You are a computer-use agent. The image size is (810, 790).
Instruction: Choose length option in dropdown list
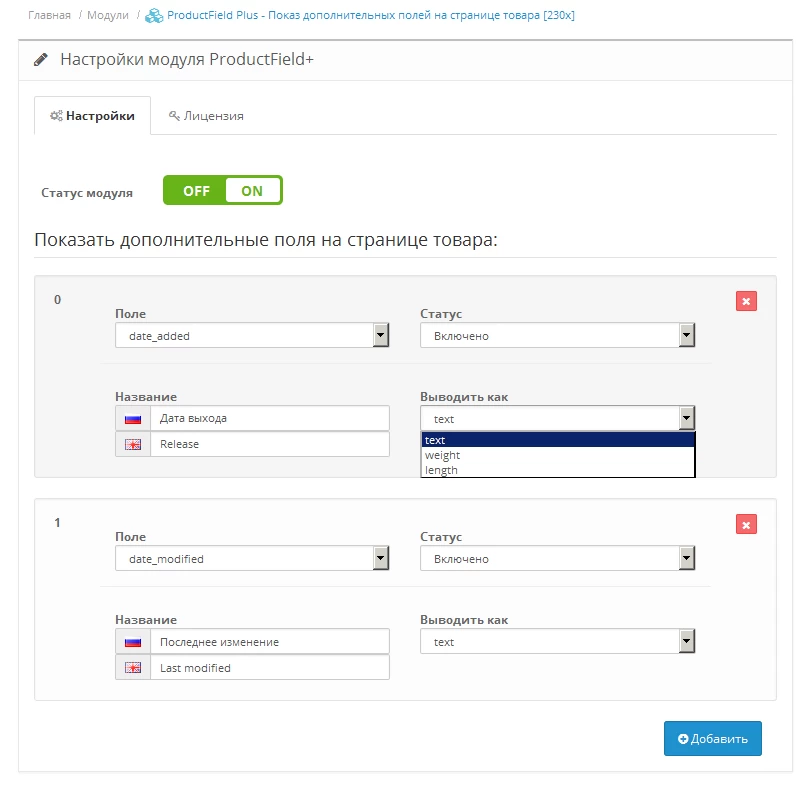[558, 470]
